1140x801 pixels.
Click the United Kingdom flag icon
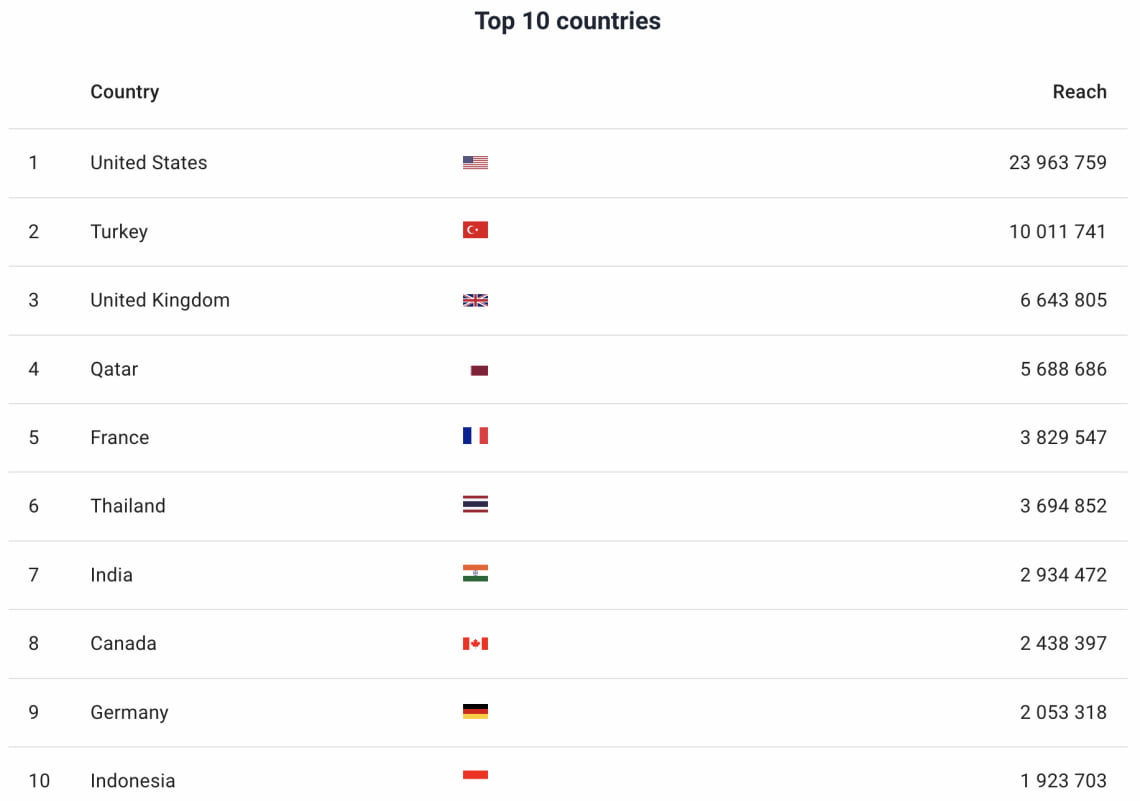(x=475, y=300)
